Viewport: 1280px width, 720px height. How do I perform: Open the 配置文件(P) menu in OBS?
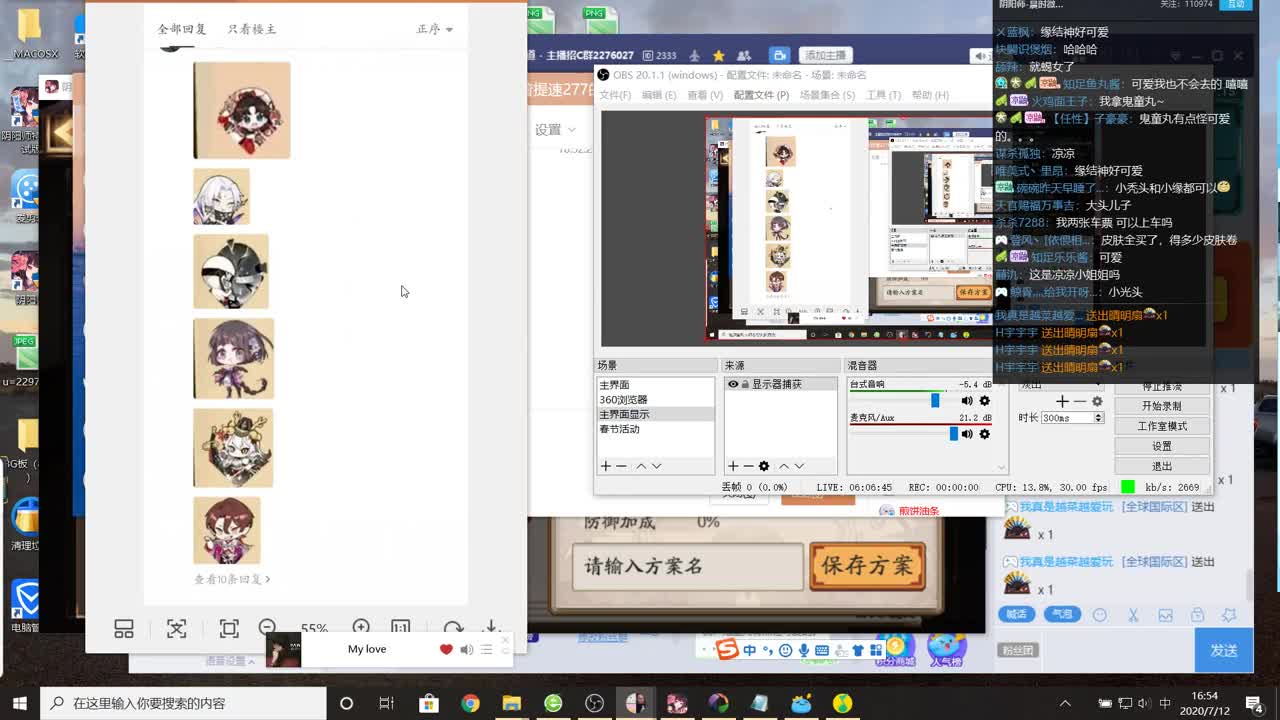coord(762,95)
